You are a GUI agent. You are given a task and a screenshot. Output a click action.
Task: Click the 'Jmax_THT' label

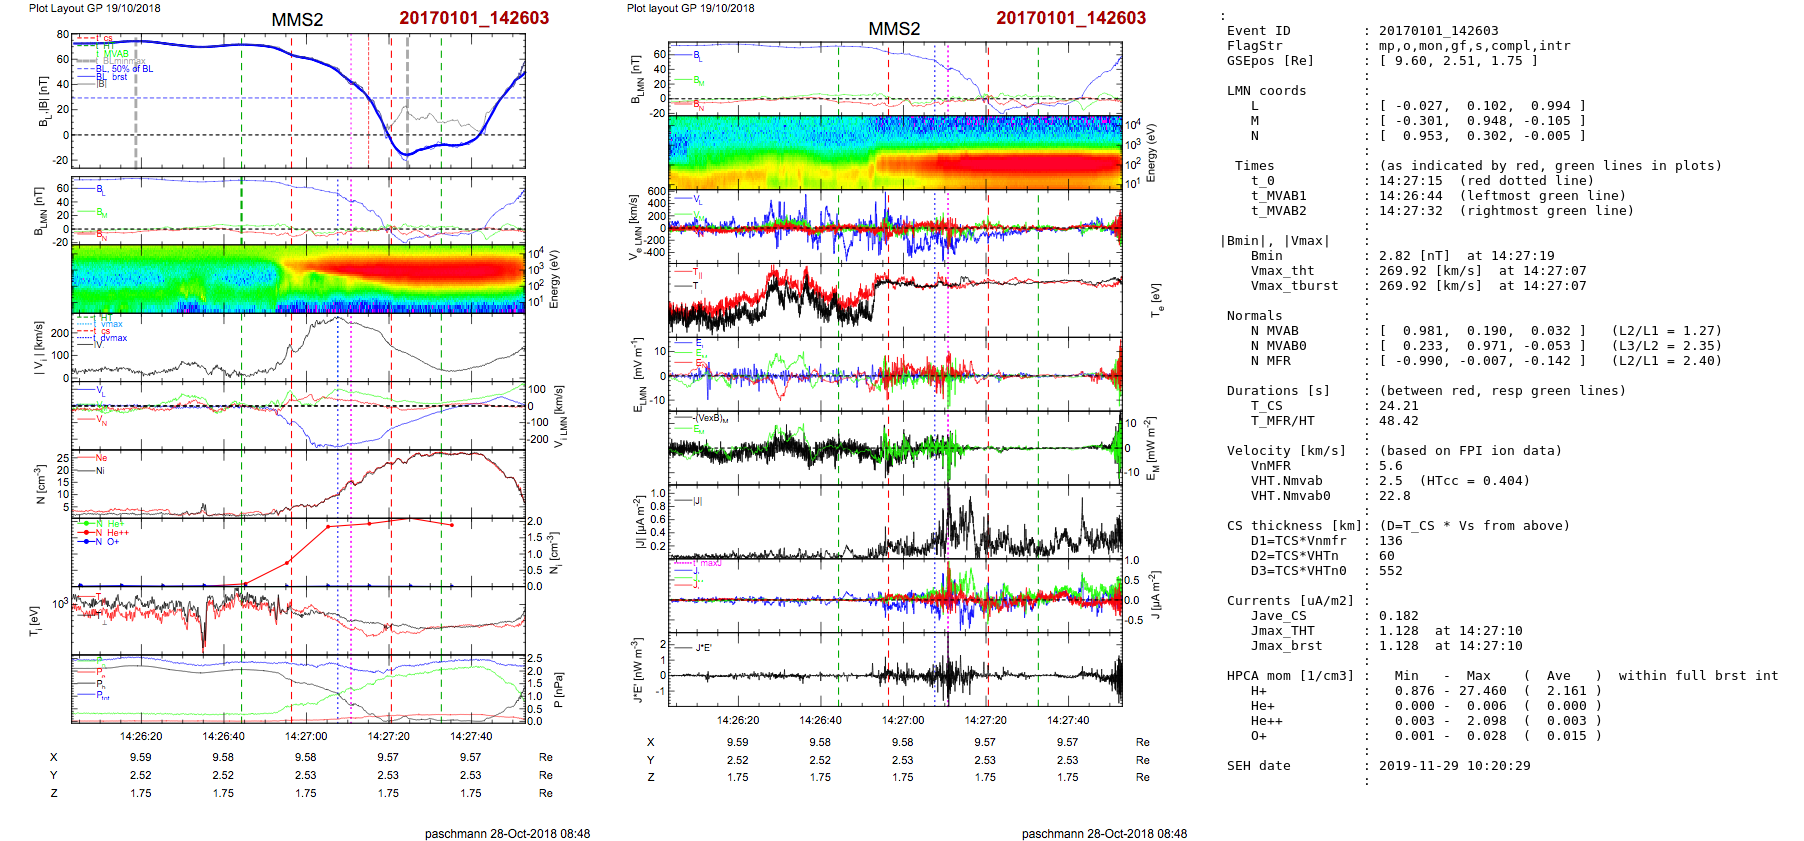[1282, 631]
